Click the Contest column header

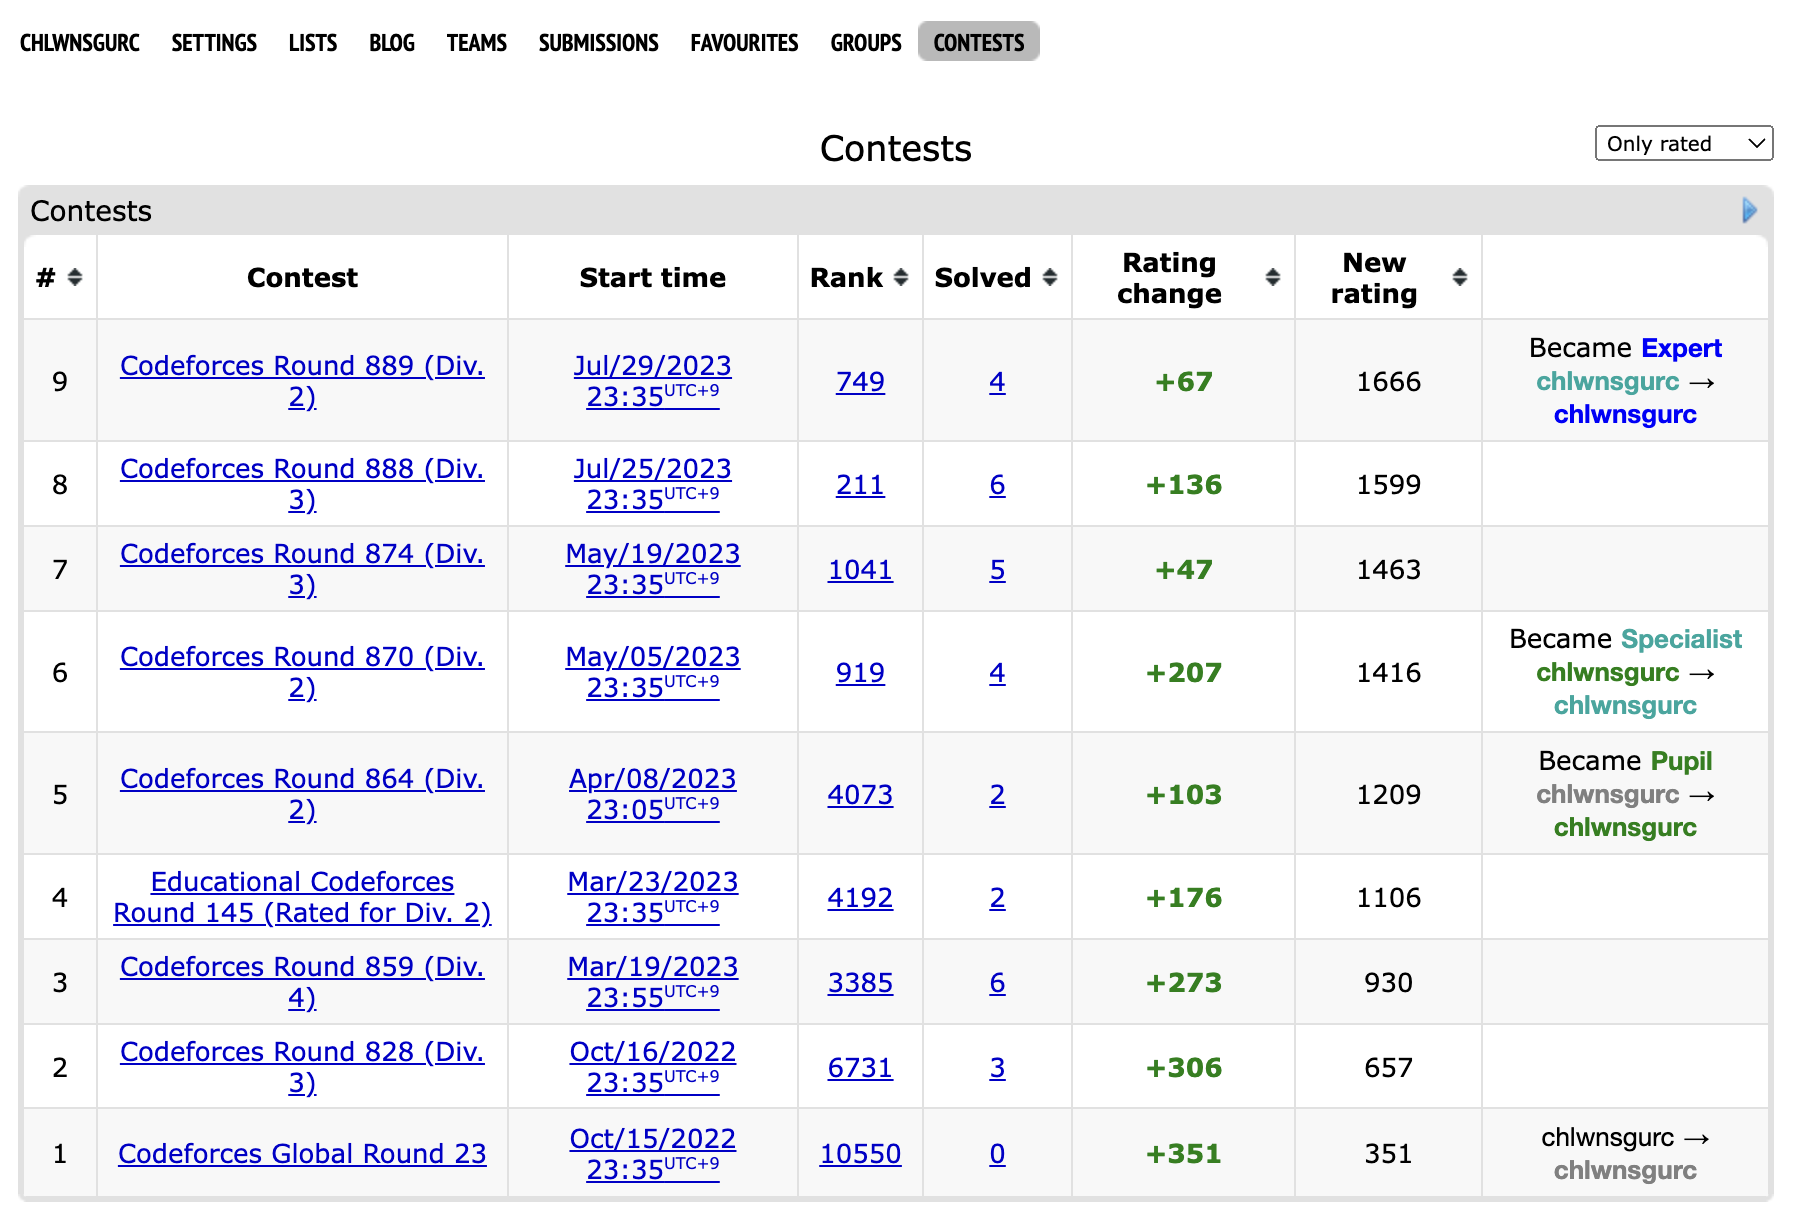click(302, 277)
